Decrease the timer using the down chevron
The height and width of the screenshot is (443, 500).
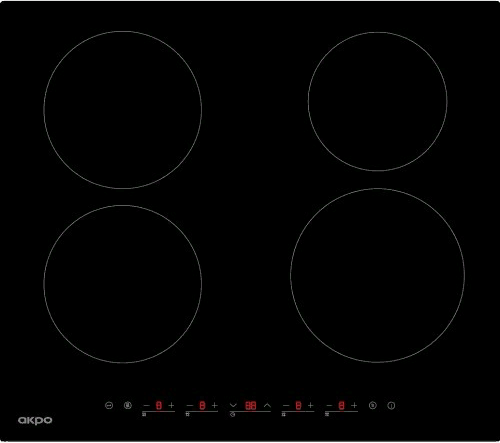click(x=233, y=405)
